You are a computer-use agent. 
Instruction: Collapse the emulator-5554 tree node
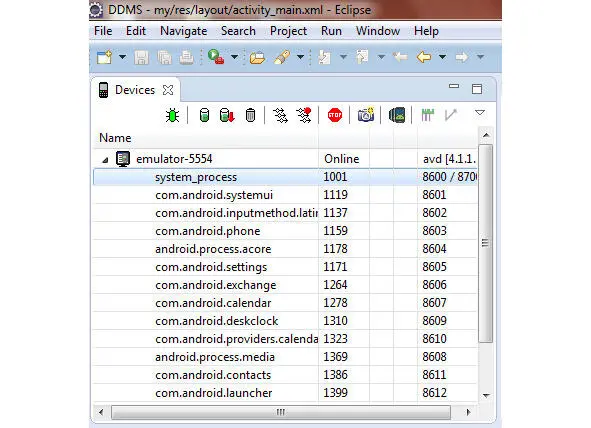tap(105, 160)
